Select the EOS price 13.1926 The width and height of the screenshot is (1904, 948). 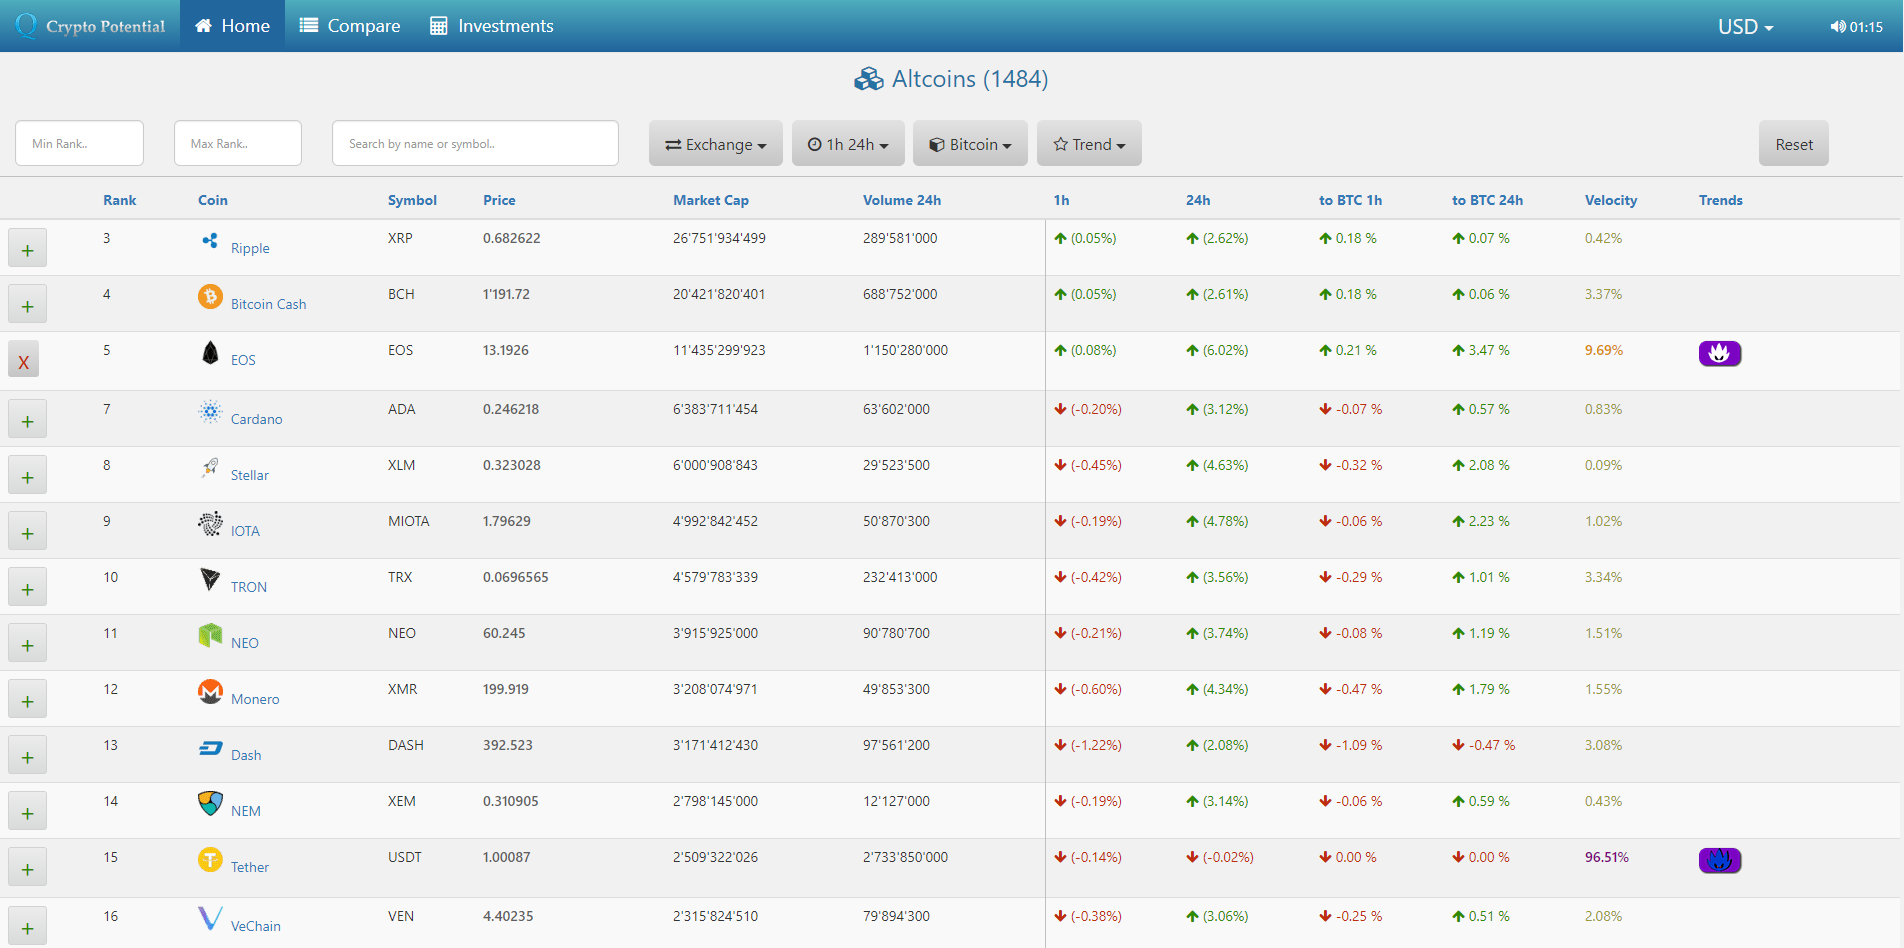tap(506, 350)
